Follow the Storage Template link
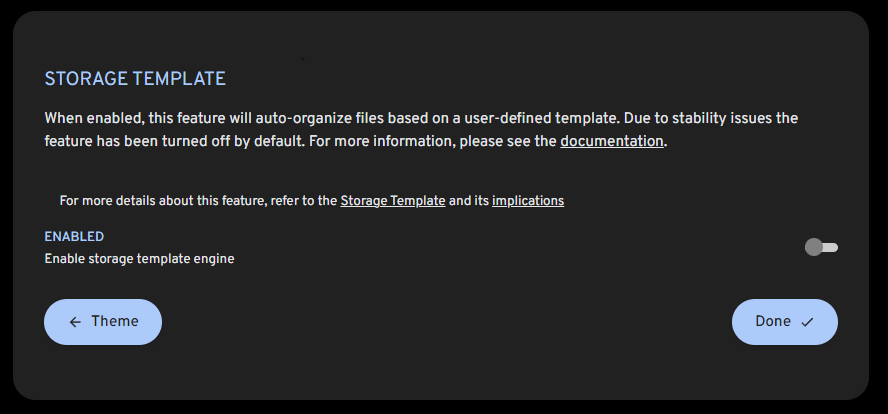 click(393, 201)
